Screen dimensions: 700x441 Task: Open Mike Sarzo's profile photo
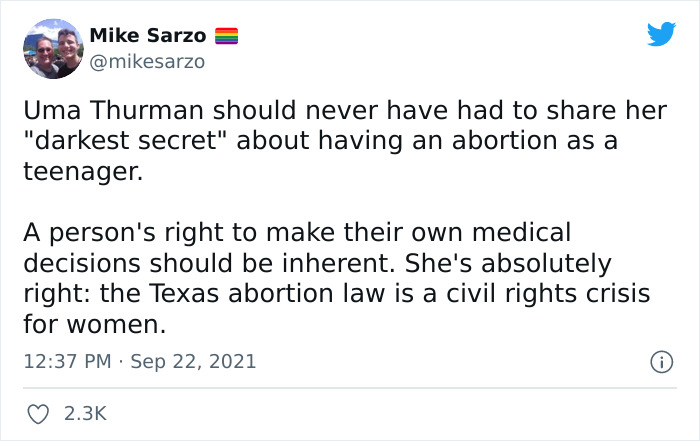click(x=51, y=48)
